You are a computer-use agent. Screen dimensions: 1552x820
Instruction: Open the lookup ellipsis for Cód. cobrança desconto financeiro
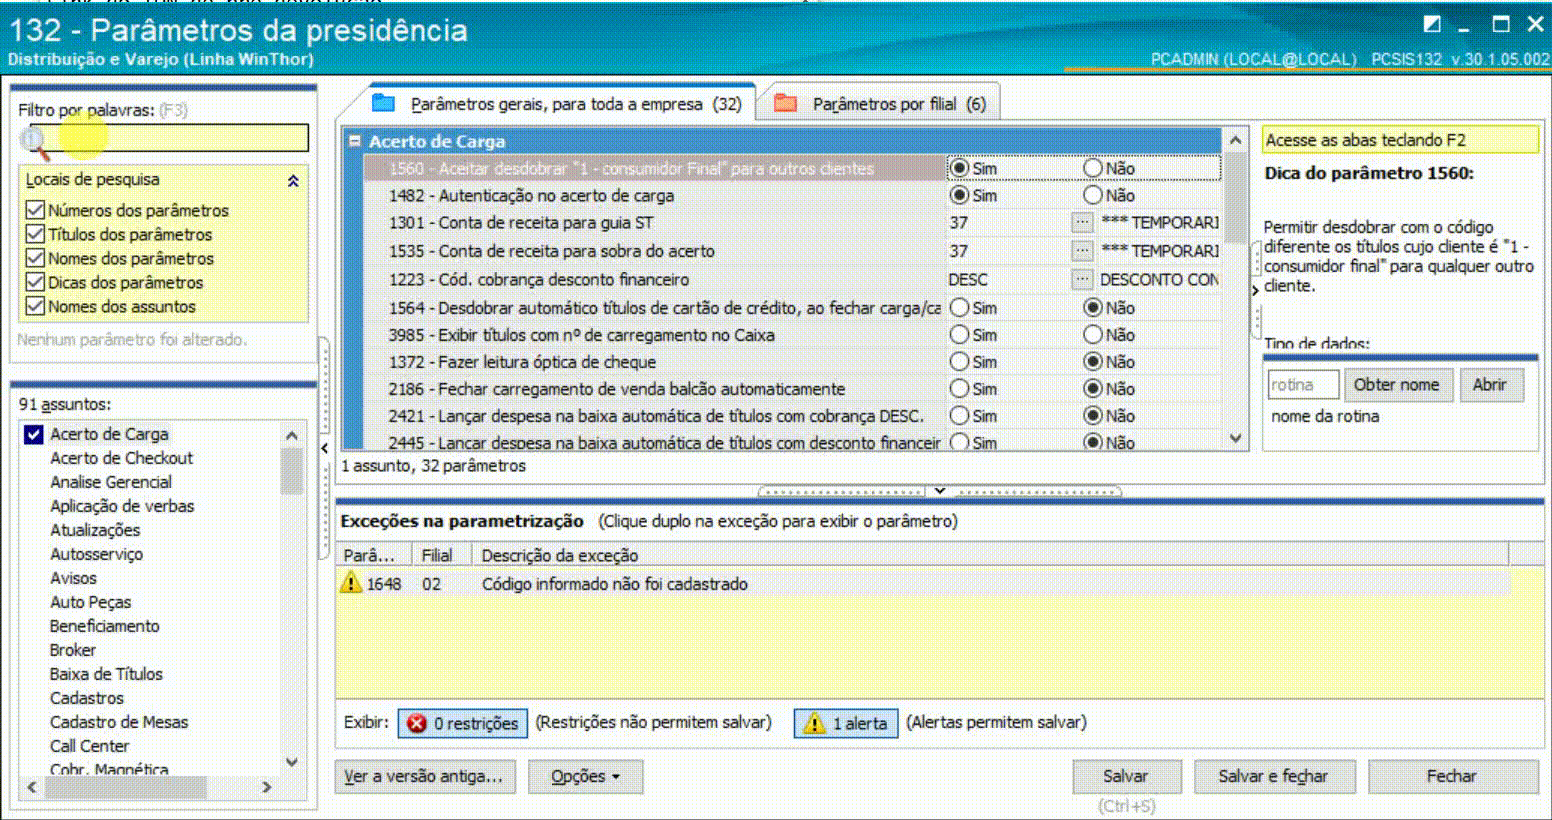(x=1082, y=280)
